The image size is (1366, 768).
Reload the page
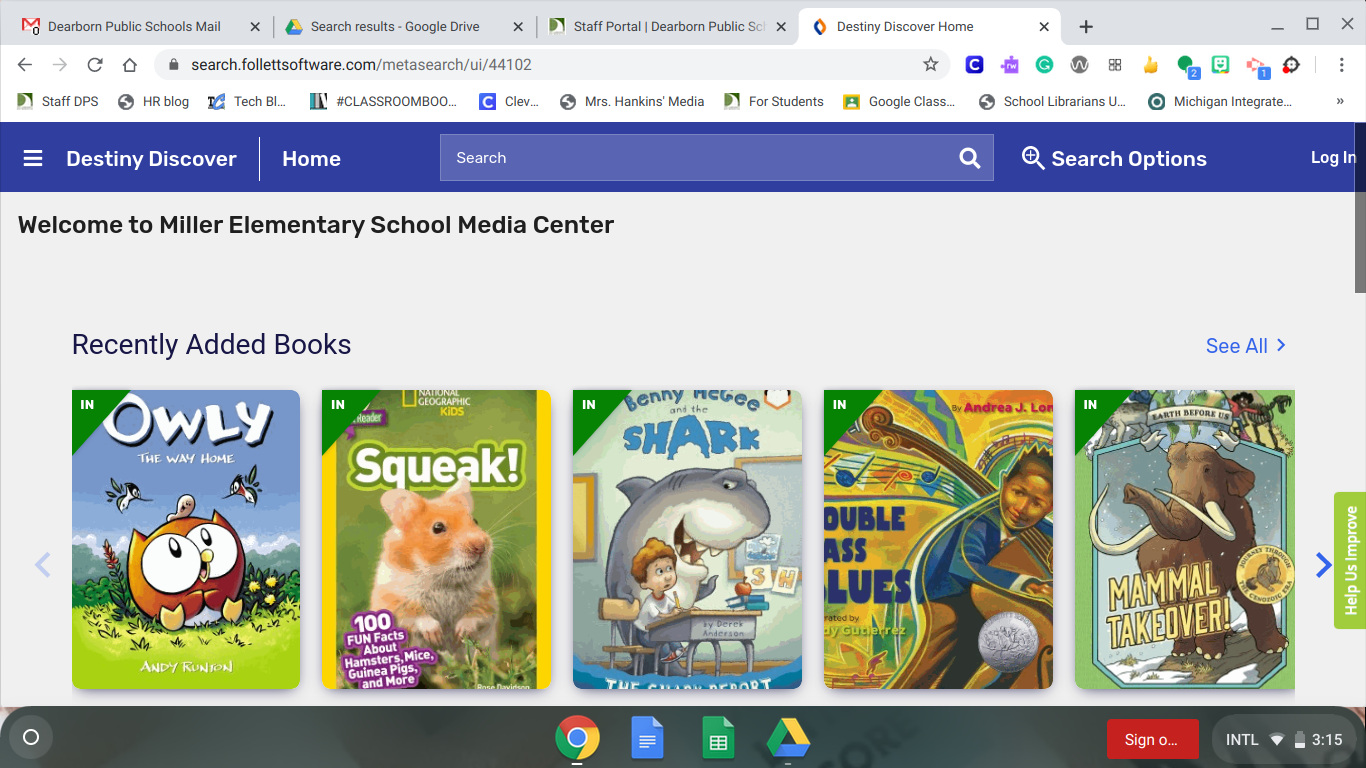tap(95, 65)
